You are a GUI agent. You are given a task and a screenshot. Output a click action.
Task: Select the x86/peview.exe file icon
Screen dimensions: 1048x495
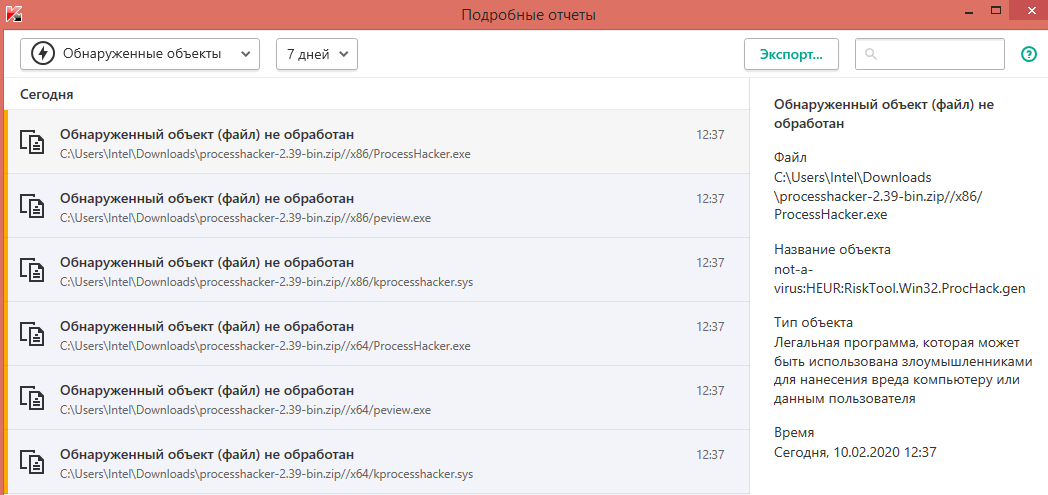click(33, 206)
